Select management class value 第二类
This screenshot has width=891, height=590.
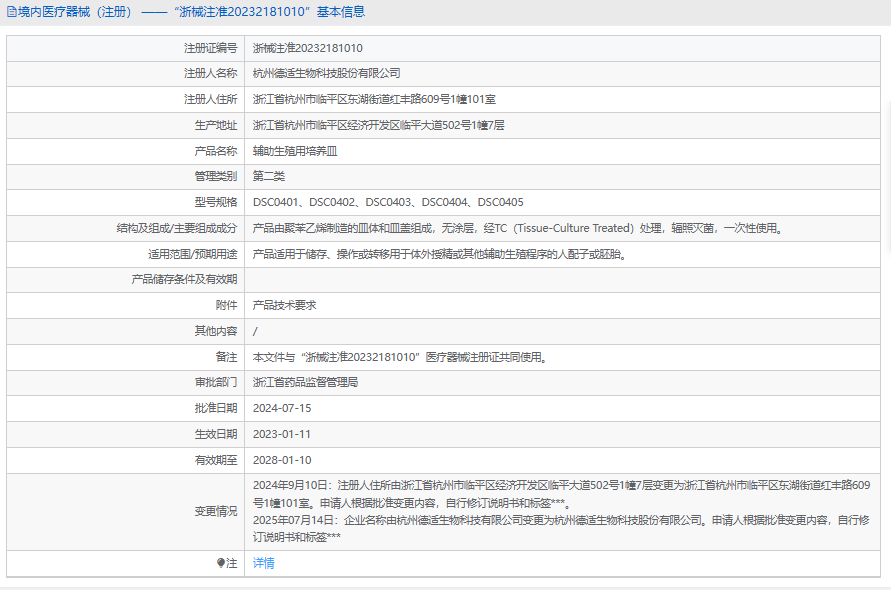pyautogui.click(x=268, y=176)
